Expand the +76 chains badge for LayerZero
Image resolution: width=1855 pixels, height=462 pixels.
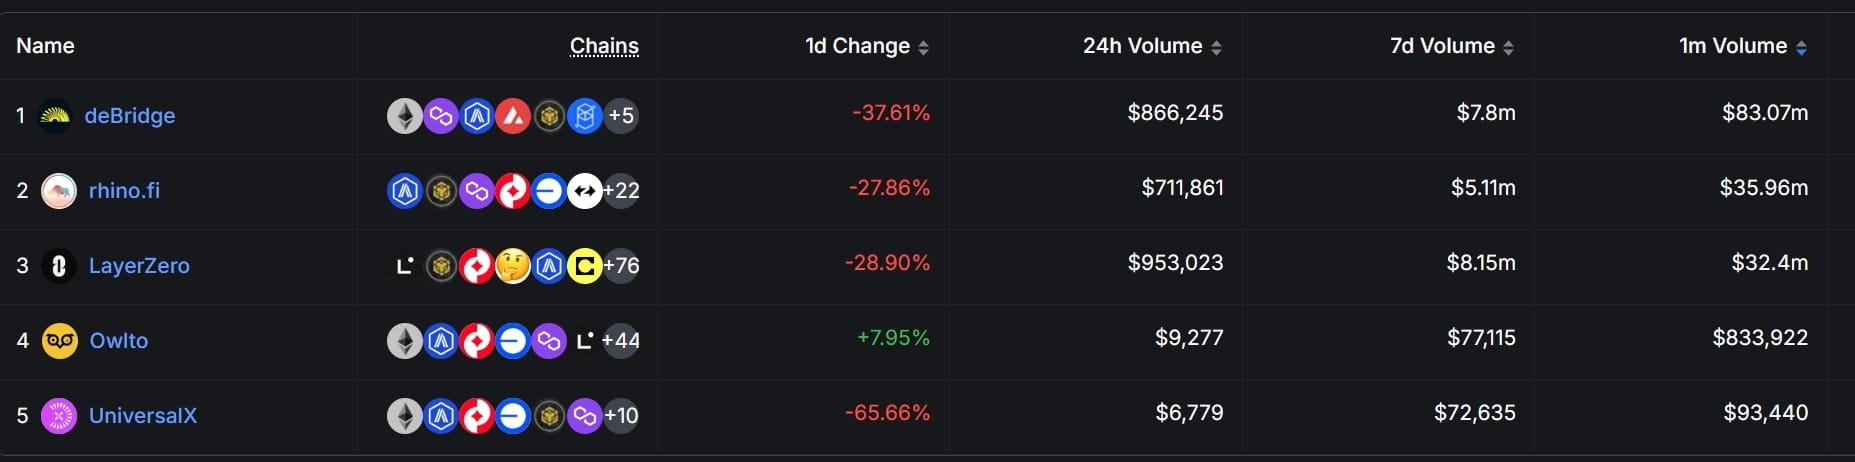click(x=621, y=266)
